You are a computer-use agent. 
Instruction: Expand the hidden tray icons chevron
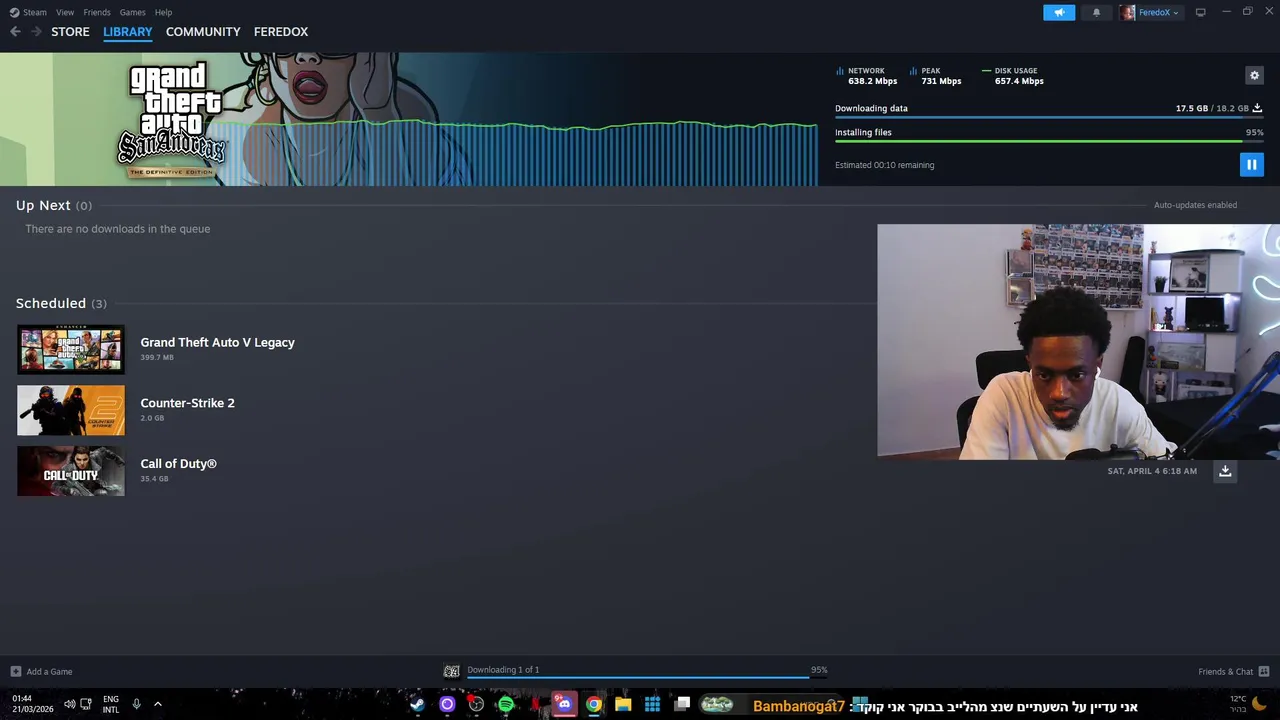[157, 704]
